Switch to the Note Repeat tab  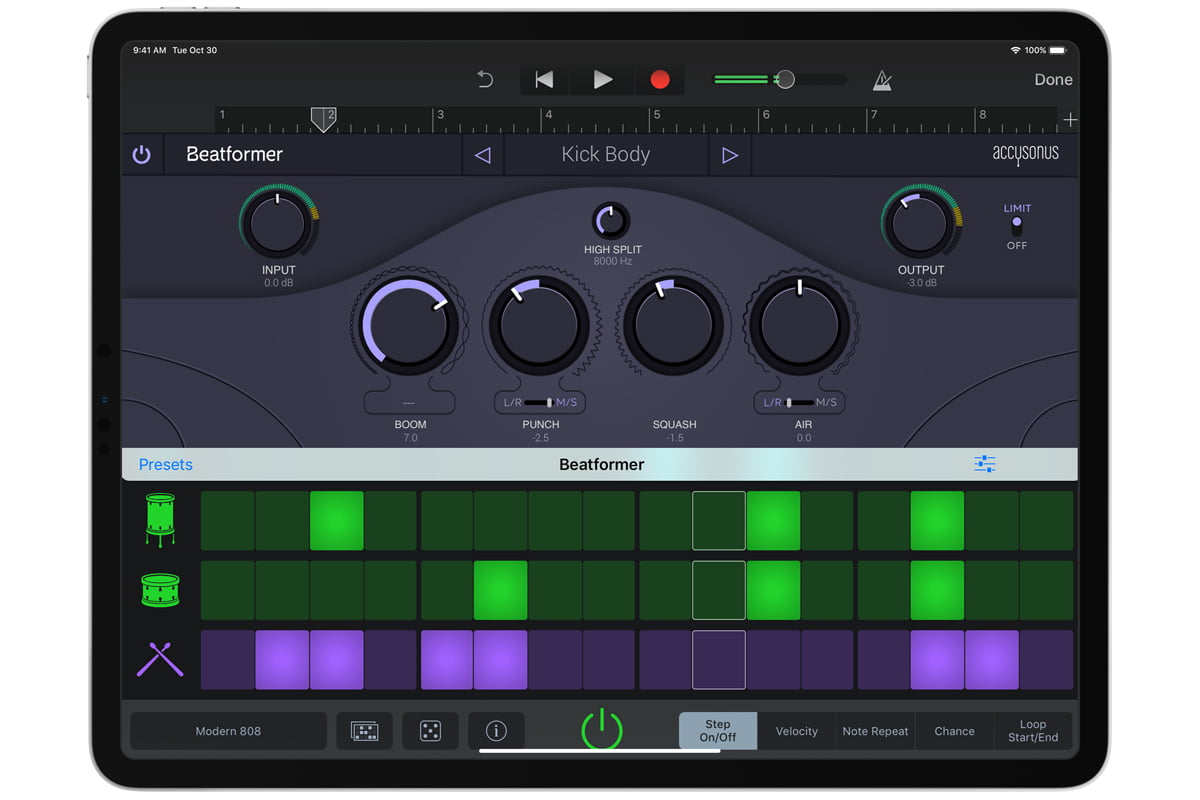point(876,731)
